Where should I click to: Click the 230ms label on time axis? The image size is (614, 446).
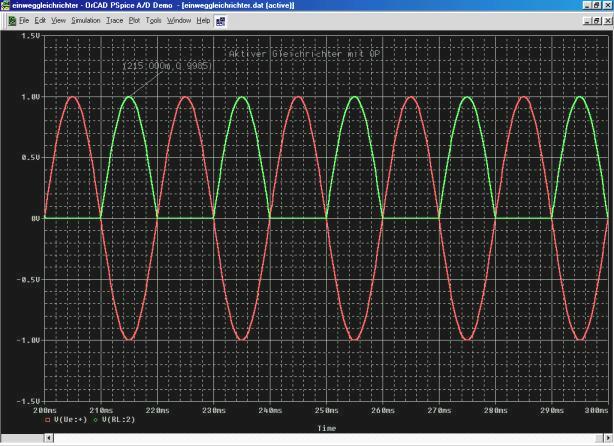pyautogui.click(x=214, y=410)
